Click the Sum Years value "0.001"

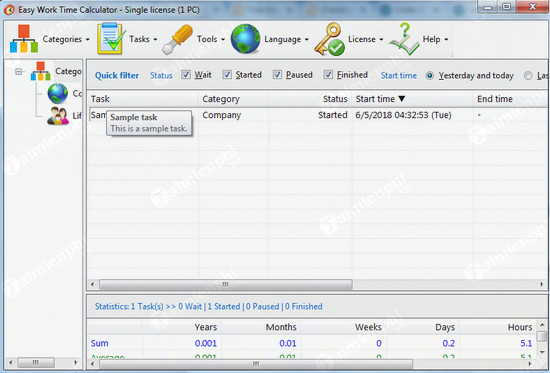tap(206, 343)
